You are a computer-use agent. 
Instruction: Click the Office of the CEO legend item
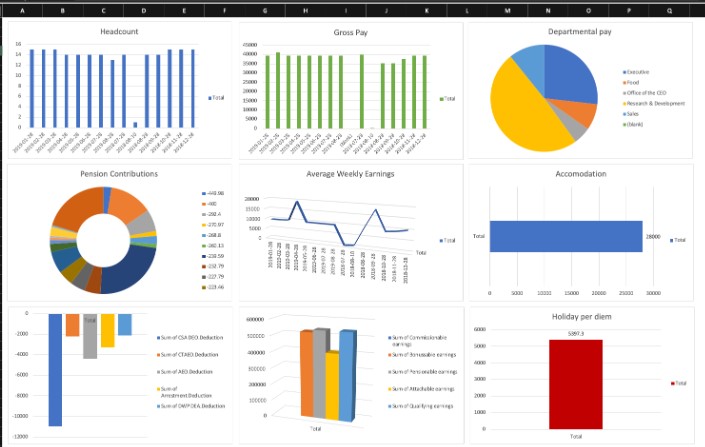click(x=649, y=93)
